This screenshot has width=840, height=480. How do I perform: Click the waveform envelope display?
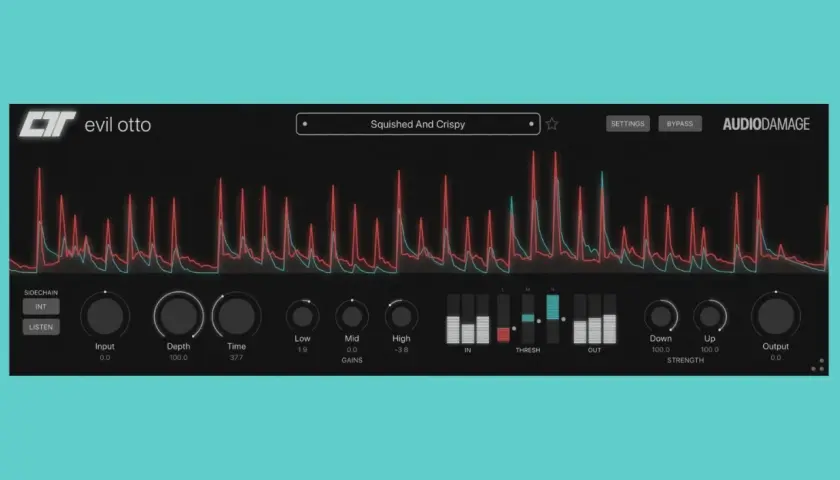(419, 212)
